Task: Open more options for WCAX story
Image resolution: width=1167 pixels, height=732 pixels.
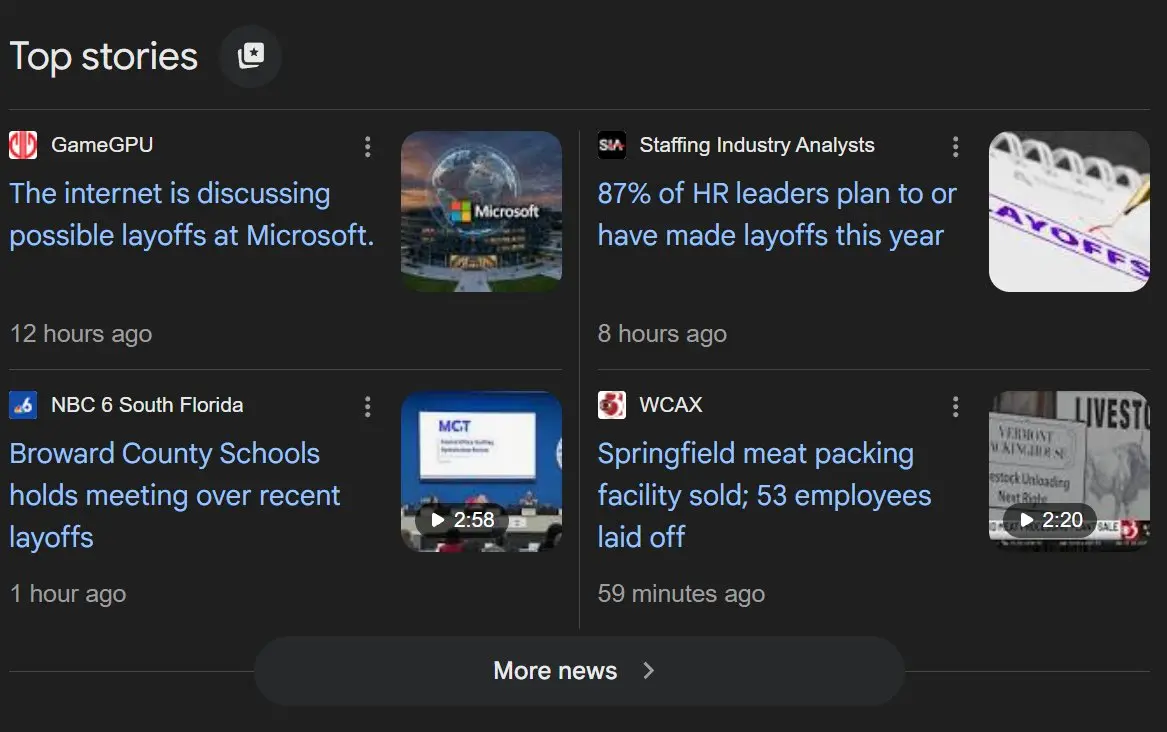Action: coord(956,406)
